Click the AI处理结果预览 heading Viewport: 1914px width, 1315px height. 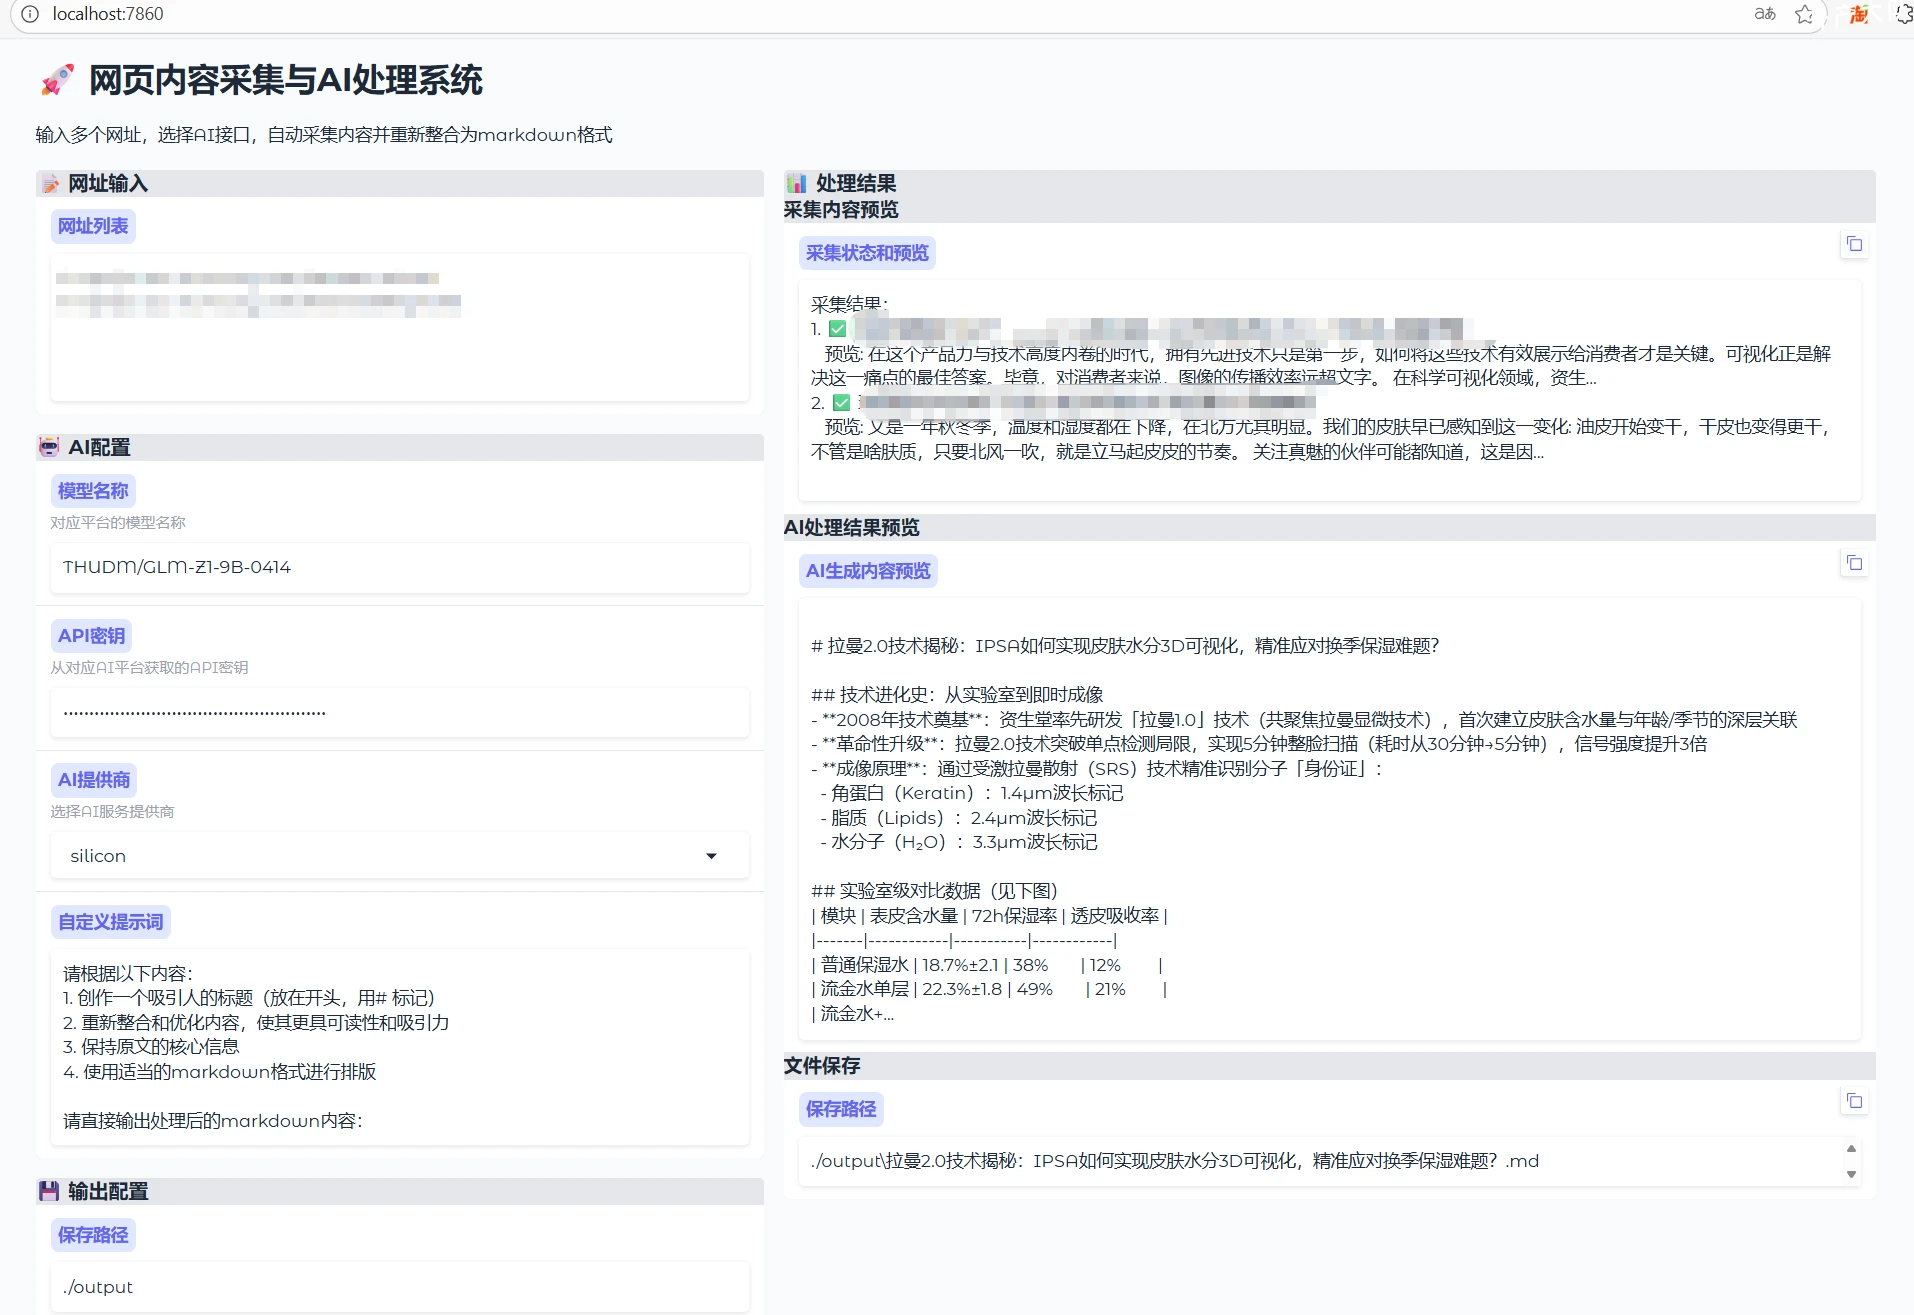tap(851, 528)
